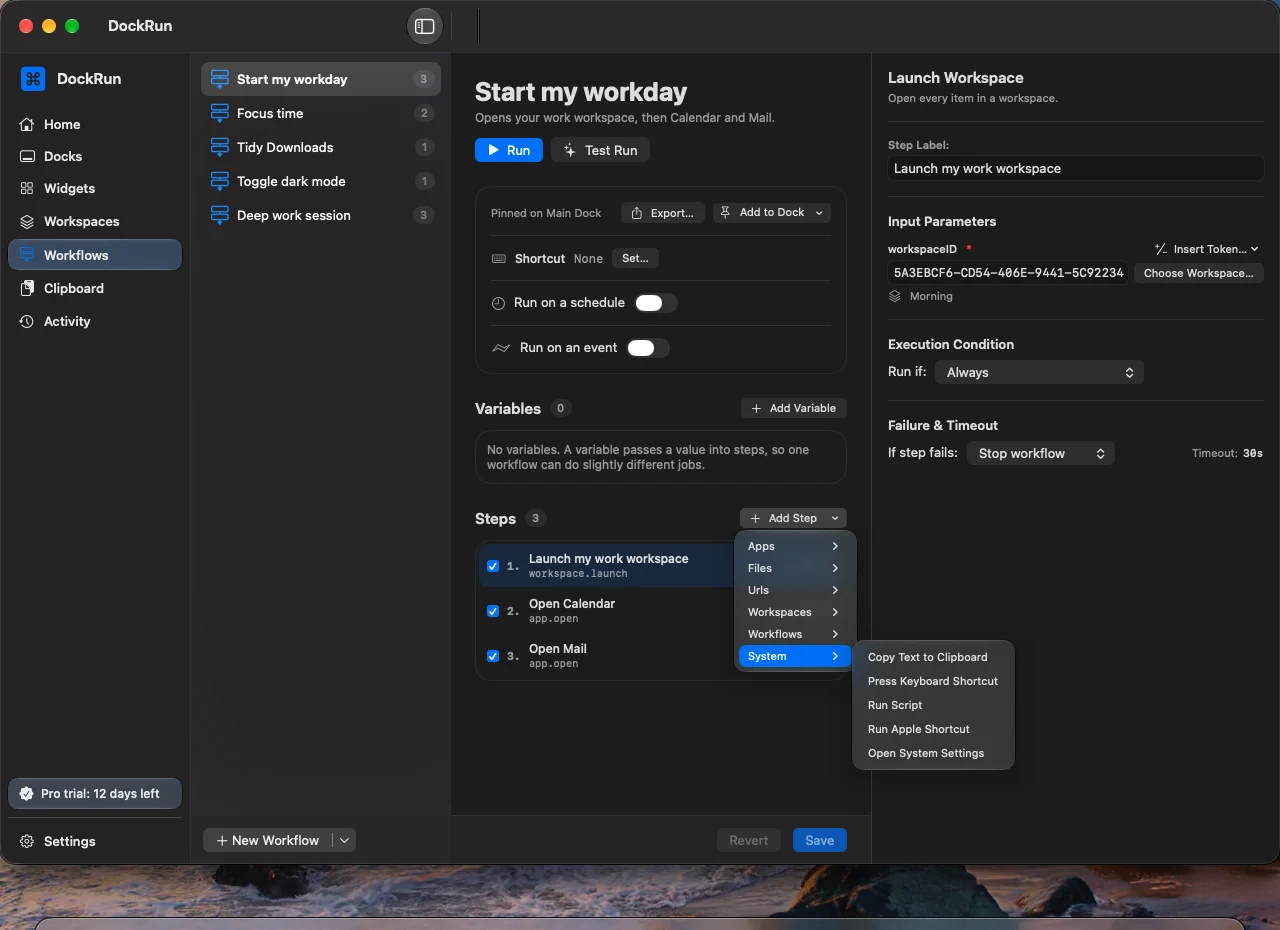Image resolution: width=1280 pixels, height=930 pixels.
Task: Open the Workspaces section
Action: click(x=95, y=221)
